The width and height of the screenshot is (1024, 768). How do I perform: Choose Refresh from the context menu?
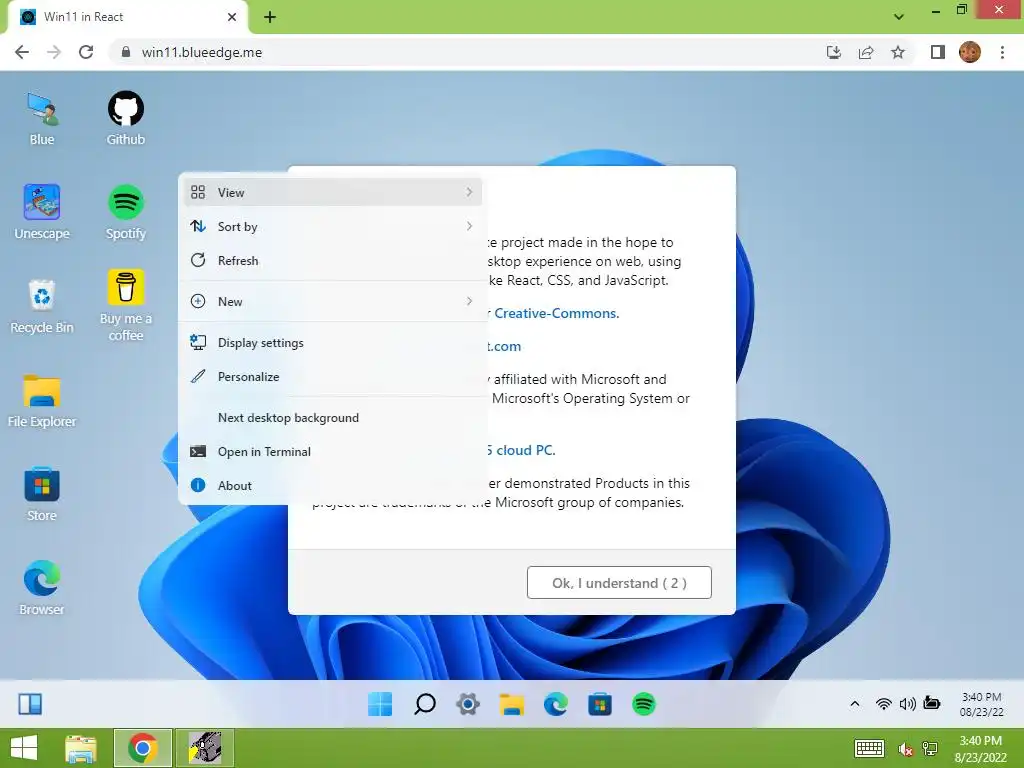(x=332, y=260)
